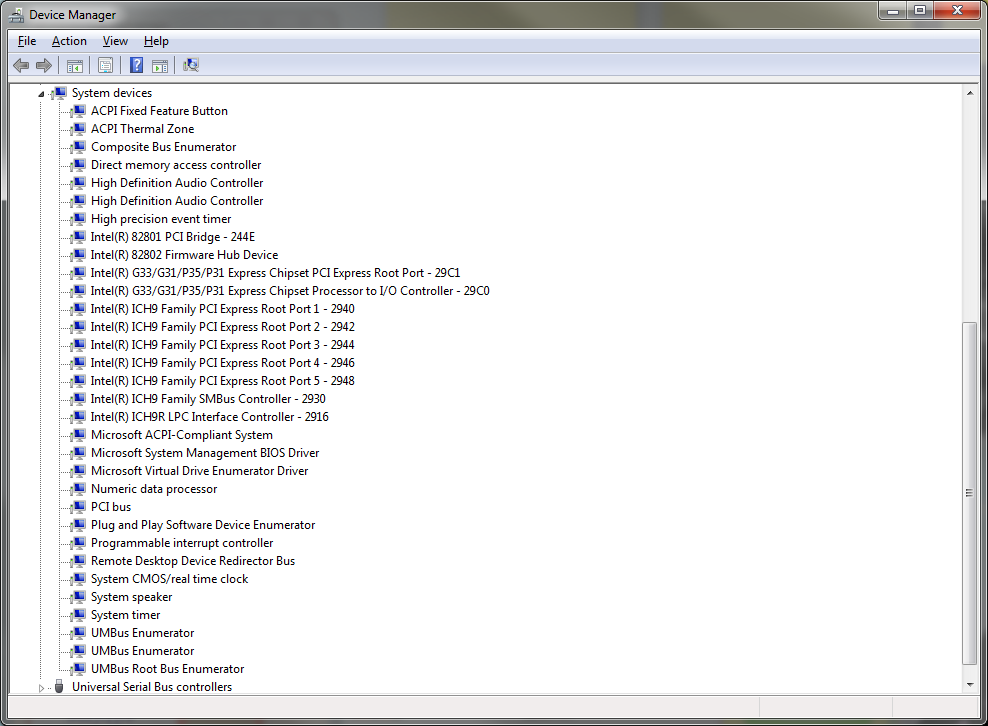Click the System devices category icon

pos(60,93)
